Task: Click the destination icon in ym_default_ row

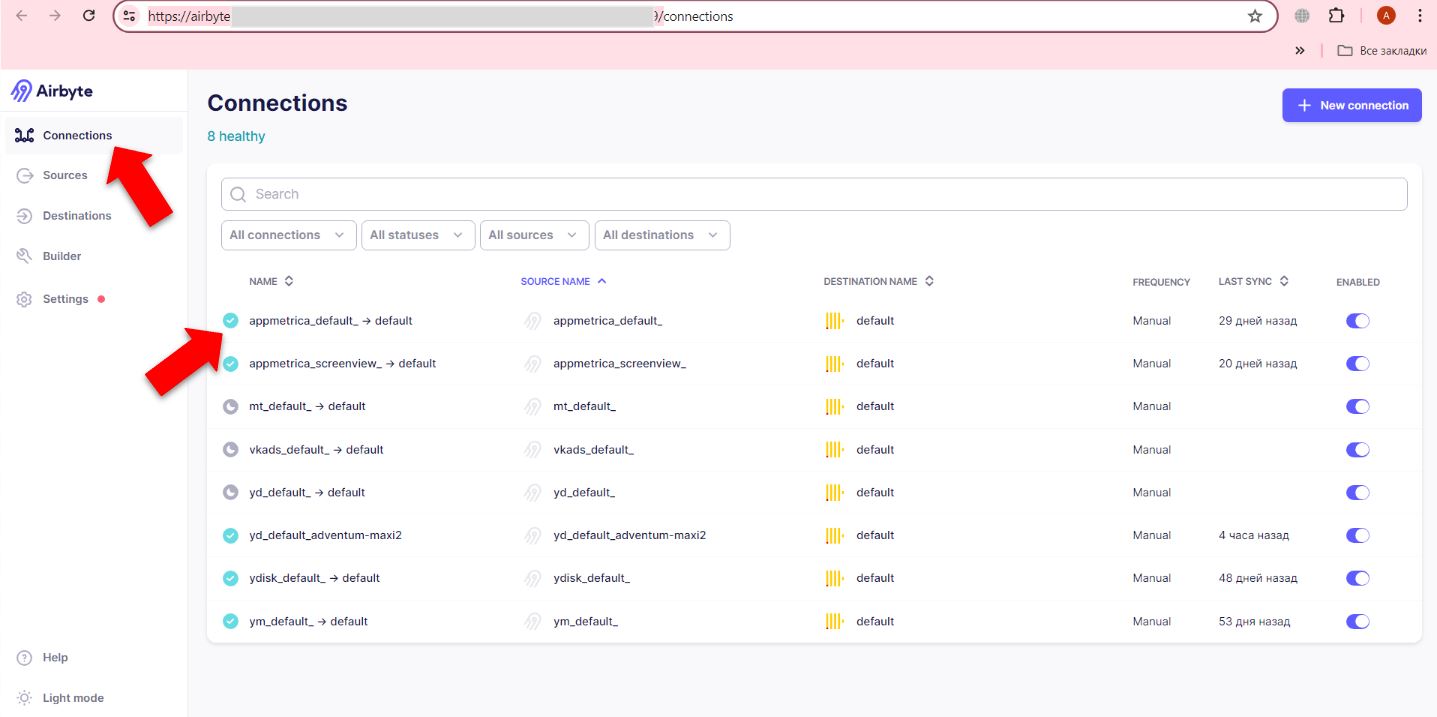Action: pos(834,622)
